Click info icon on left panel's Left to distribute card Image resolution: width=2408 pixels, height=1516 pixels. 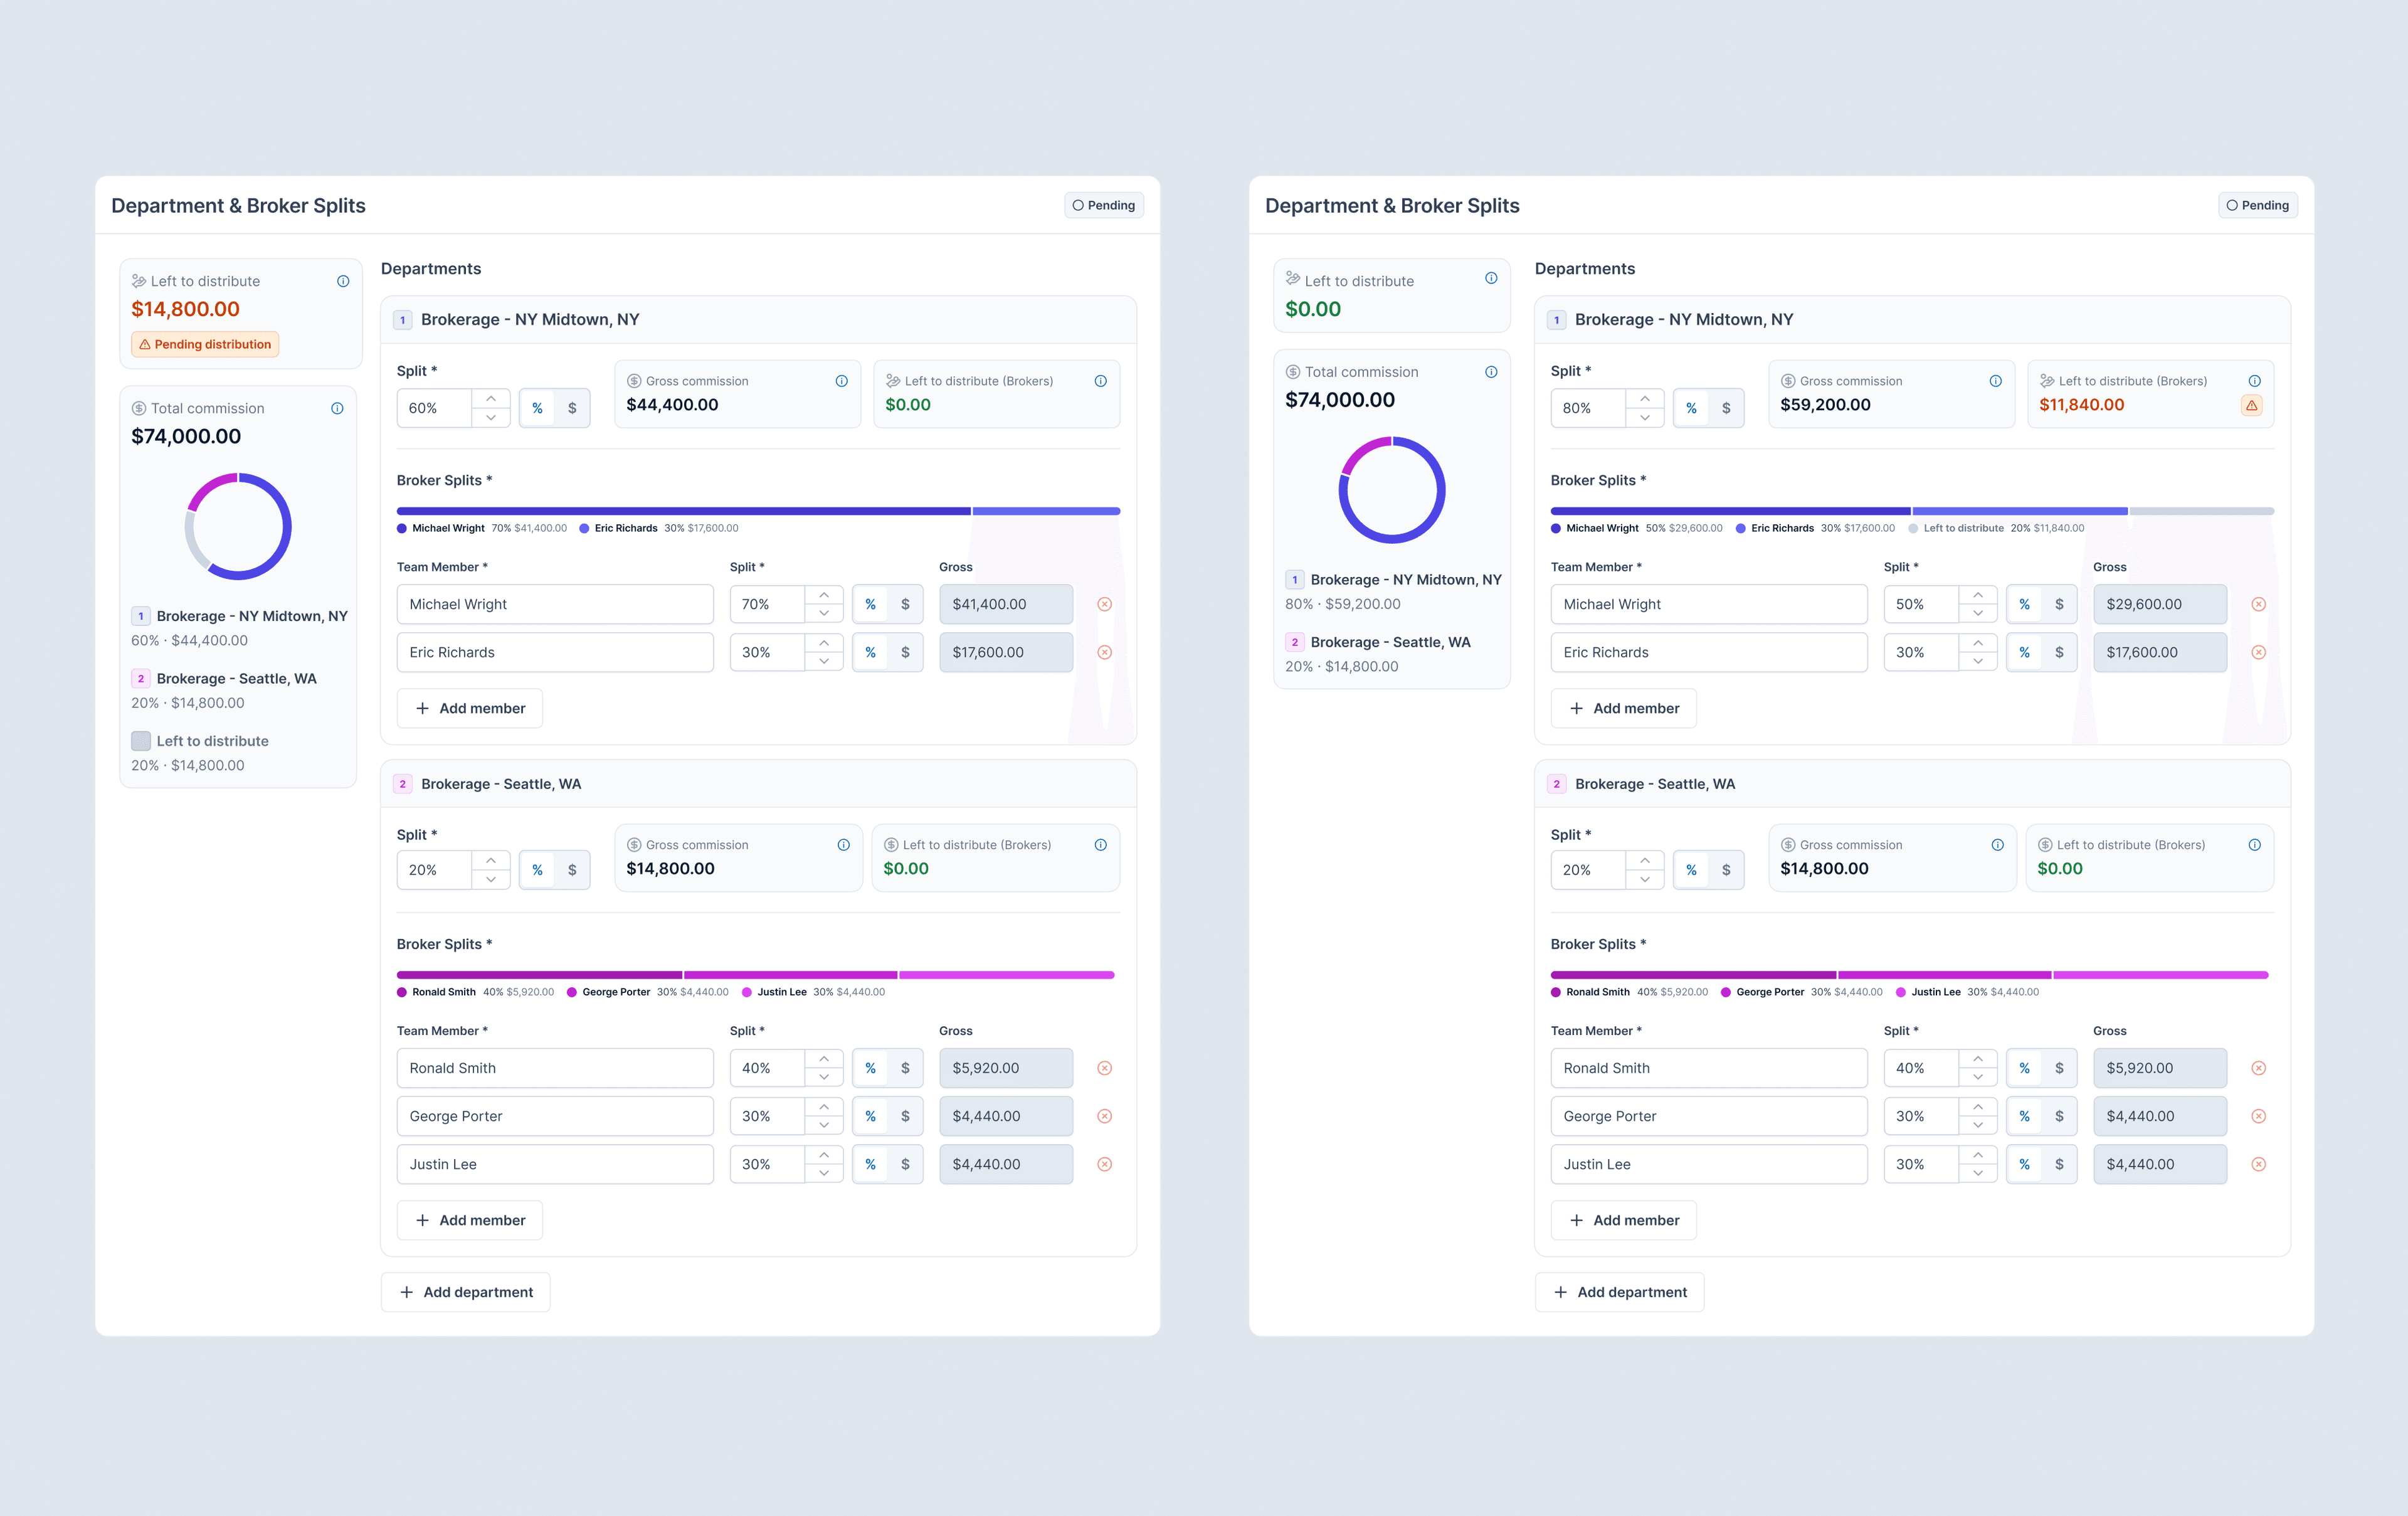[343, 281]
